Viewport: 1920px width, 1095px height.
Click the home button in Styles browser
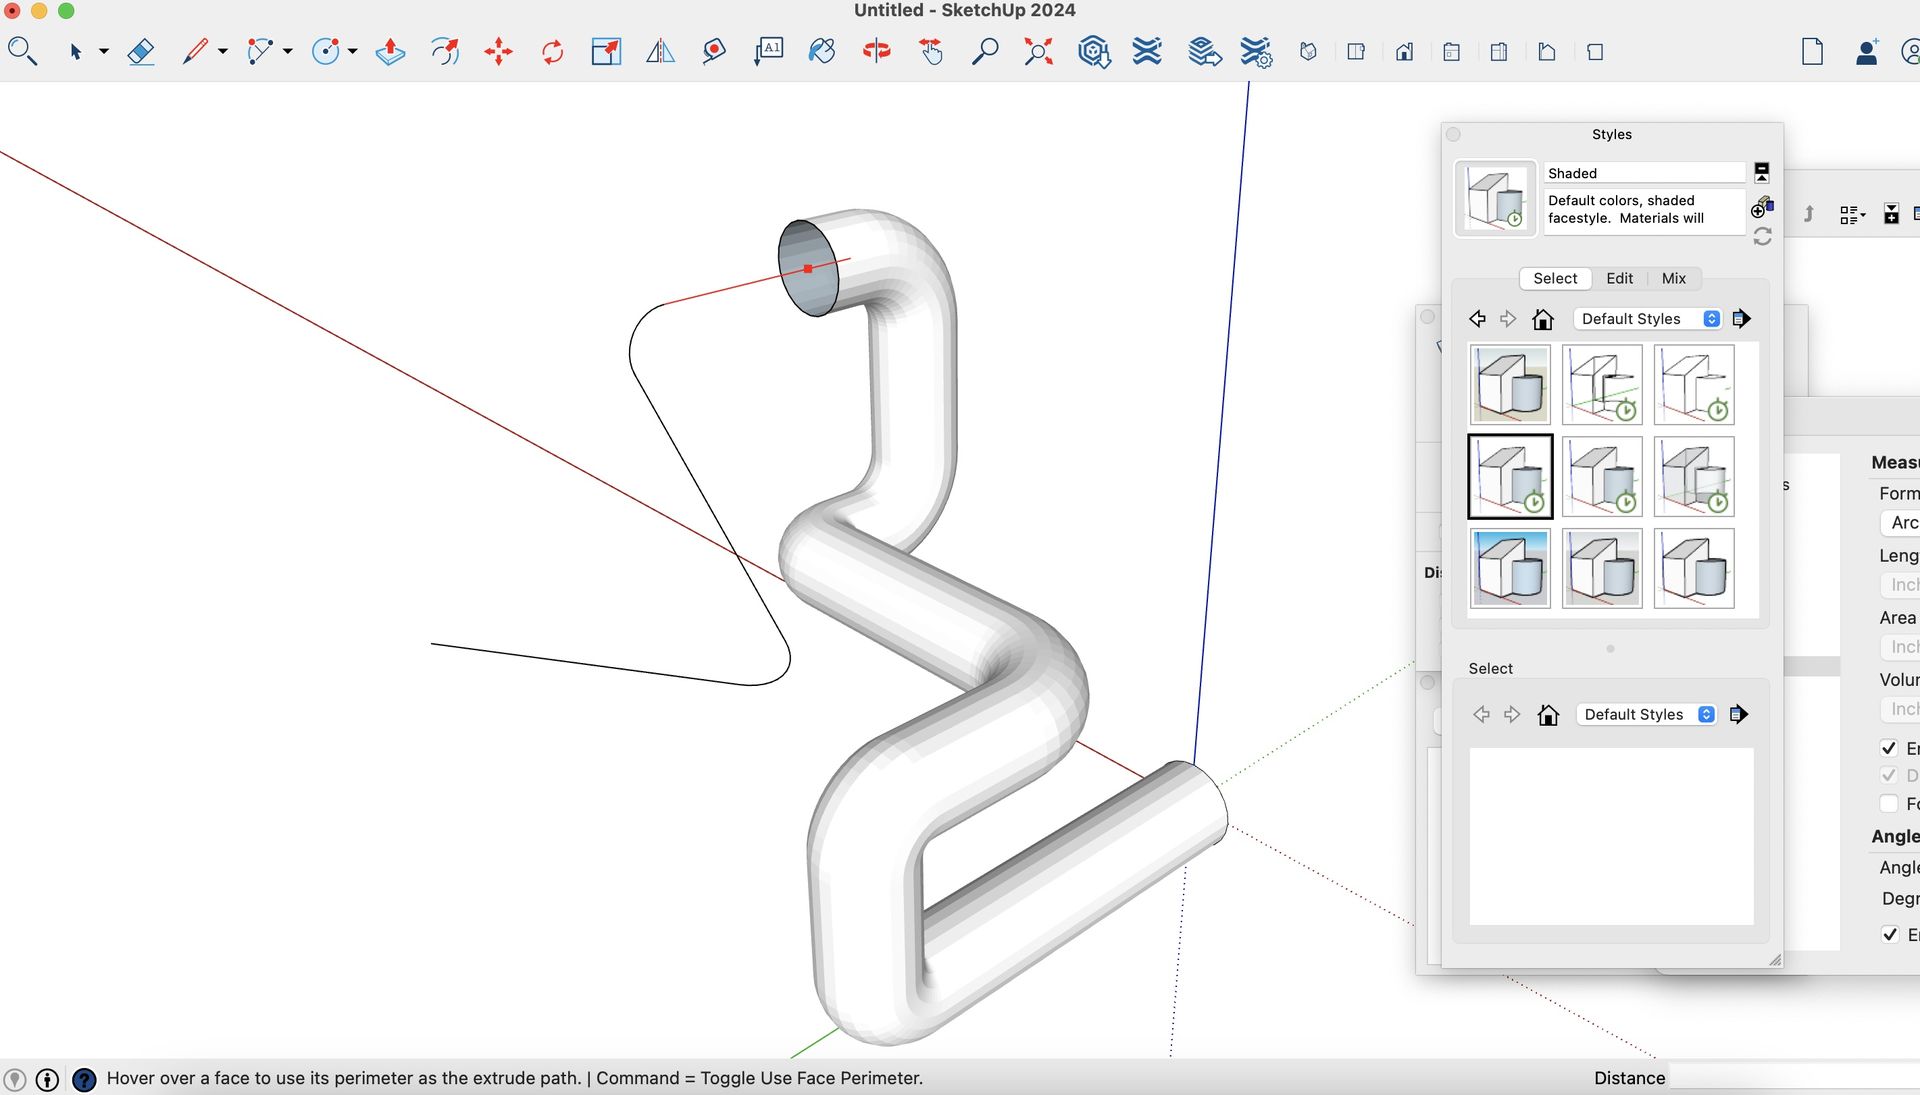click(1542, 319)
